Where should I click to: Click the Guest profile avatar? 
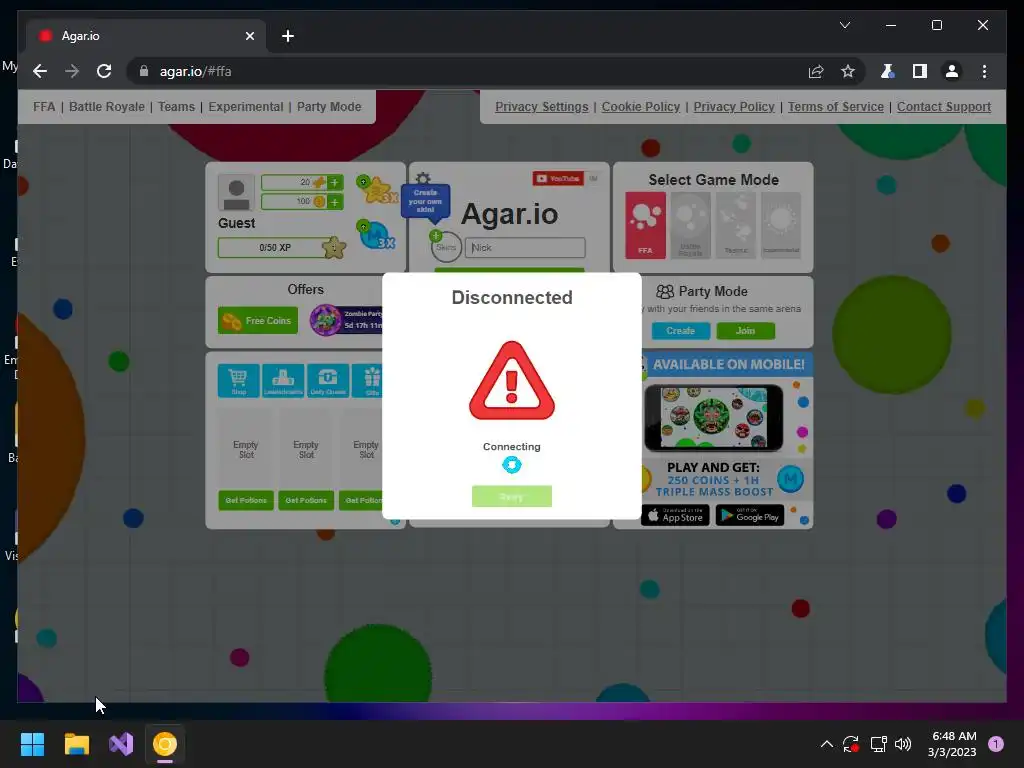[236, 193]
